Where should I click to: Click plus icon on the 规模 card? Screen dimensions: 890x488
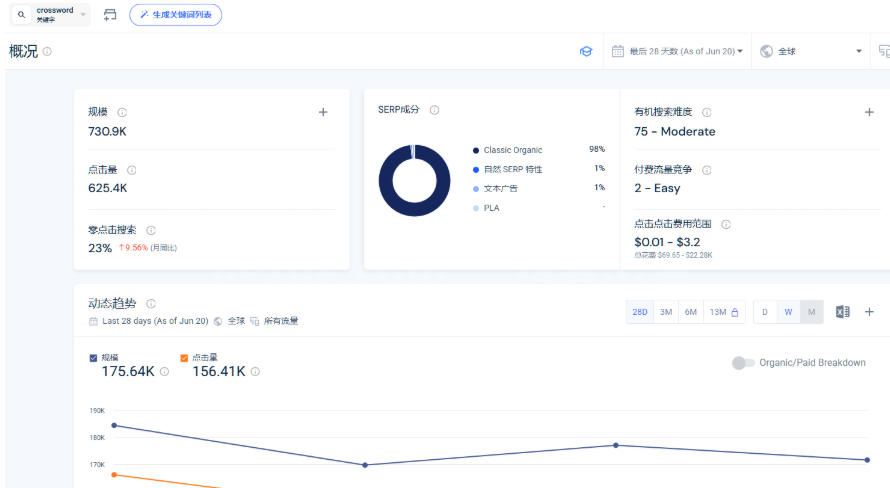tap(323, 112)
